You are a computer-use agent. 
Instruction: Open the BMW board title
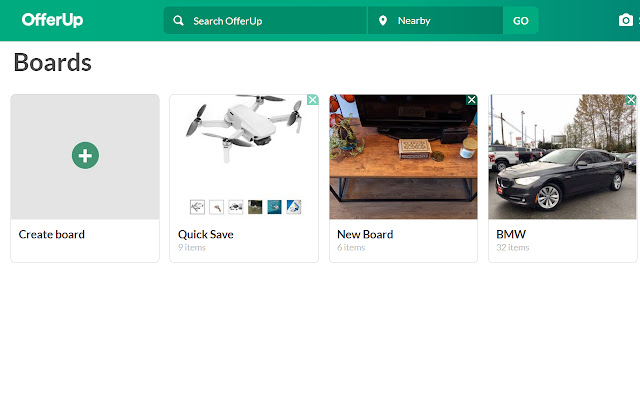(511, 234)
